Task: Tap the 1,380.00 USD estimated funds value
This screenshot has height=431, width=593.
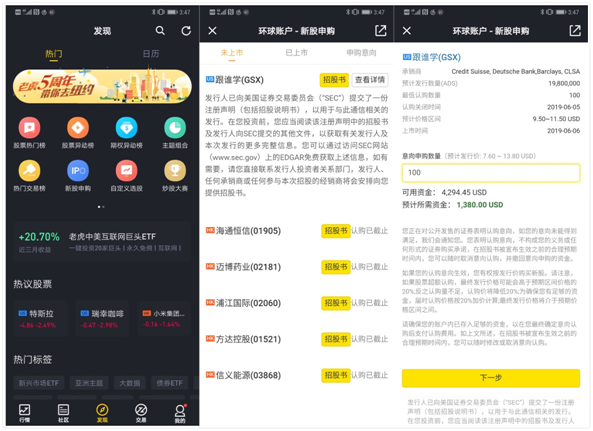Action: coord(480,205)
